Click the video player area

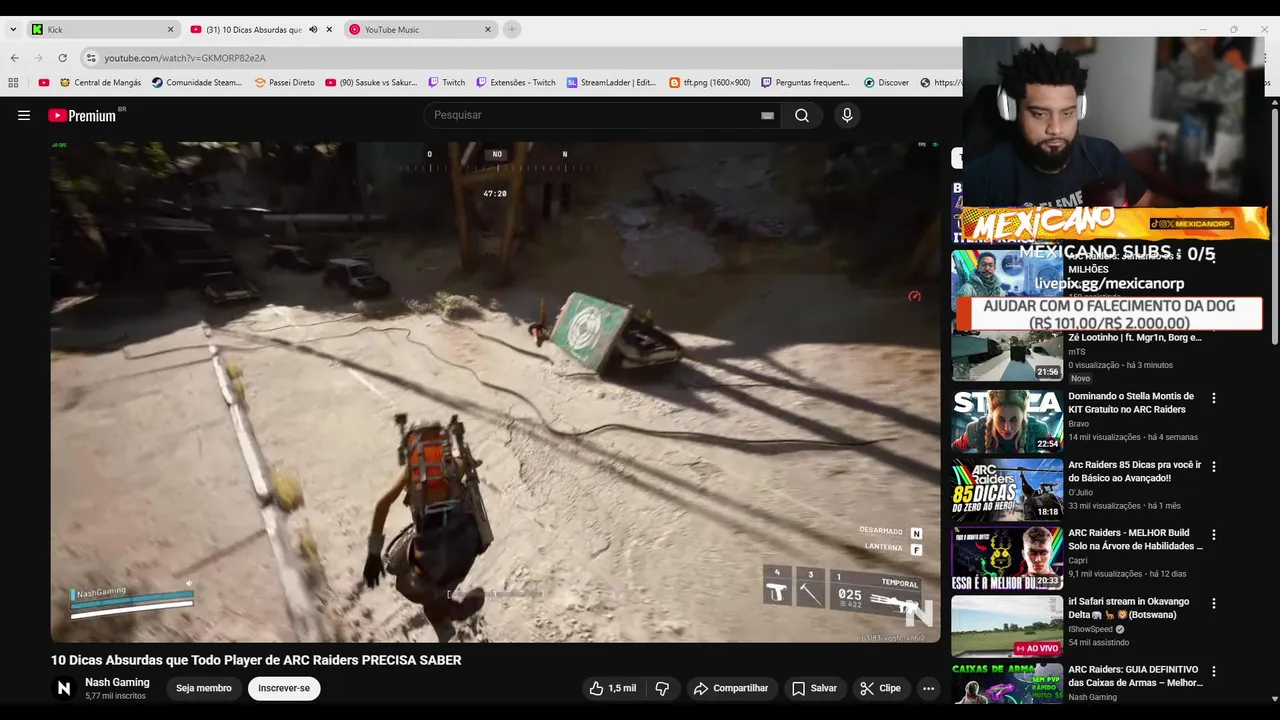point(495,392)
